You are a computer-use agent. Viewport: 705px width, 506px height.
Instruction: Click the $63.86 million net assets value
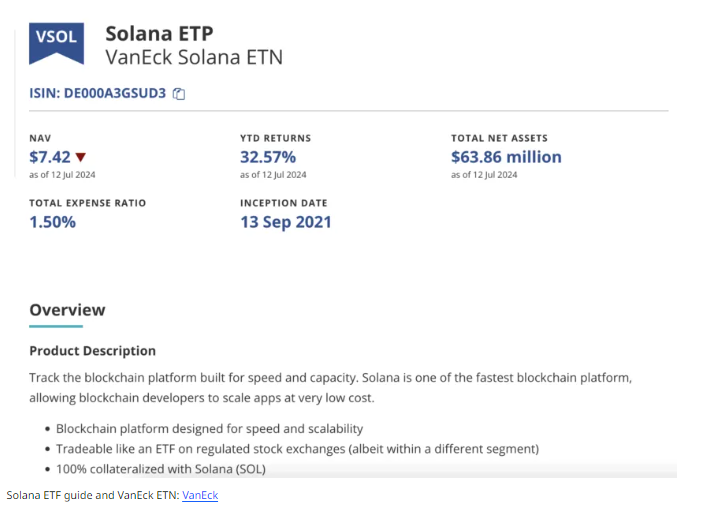[506, 157]
